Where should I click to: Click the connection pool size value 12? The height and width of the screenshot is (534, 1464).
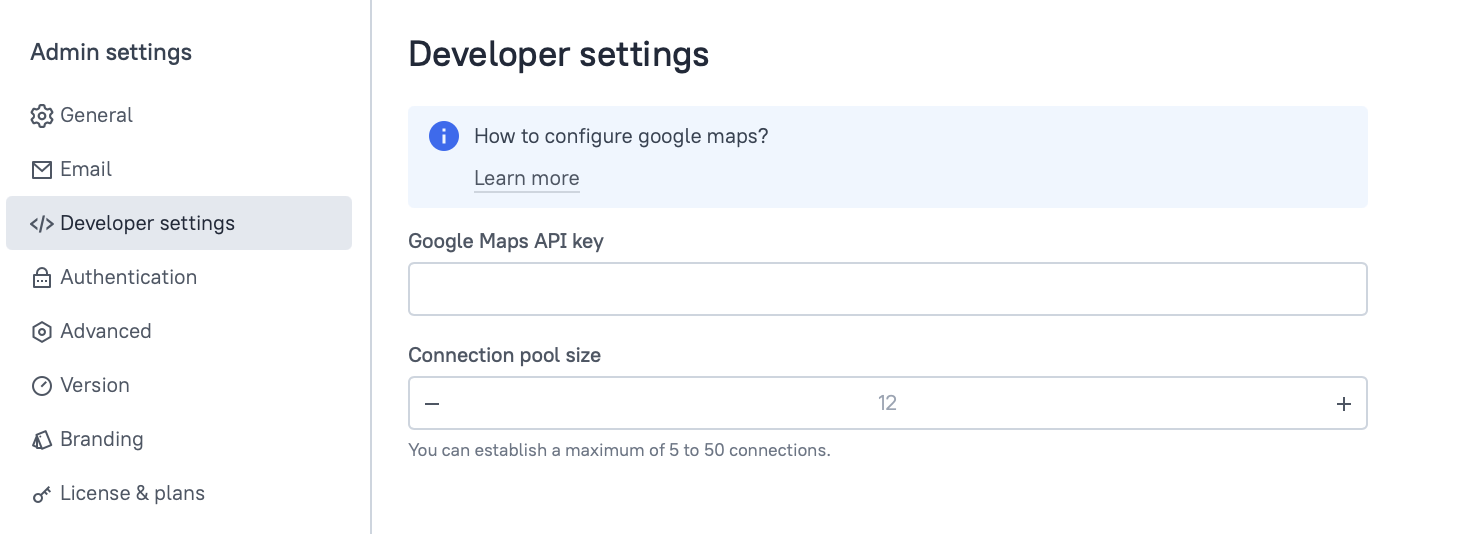click(887, 403)
